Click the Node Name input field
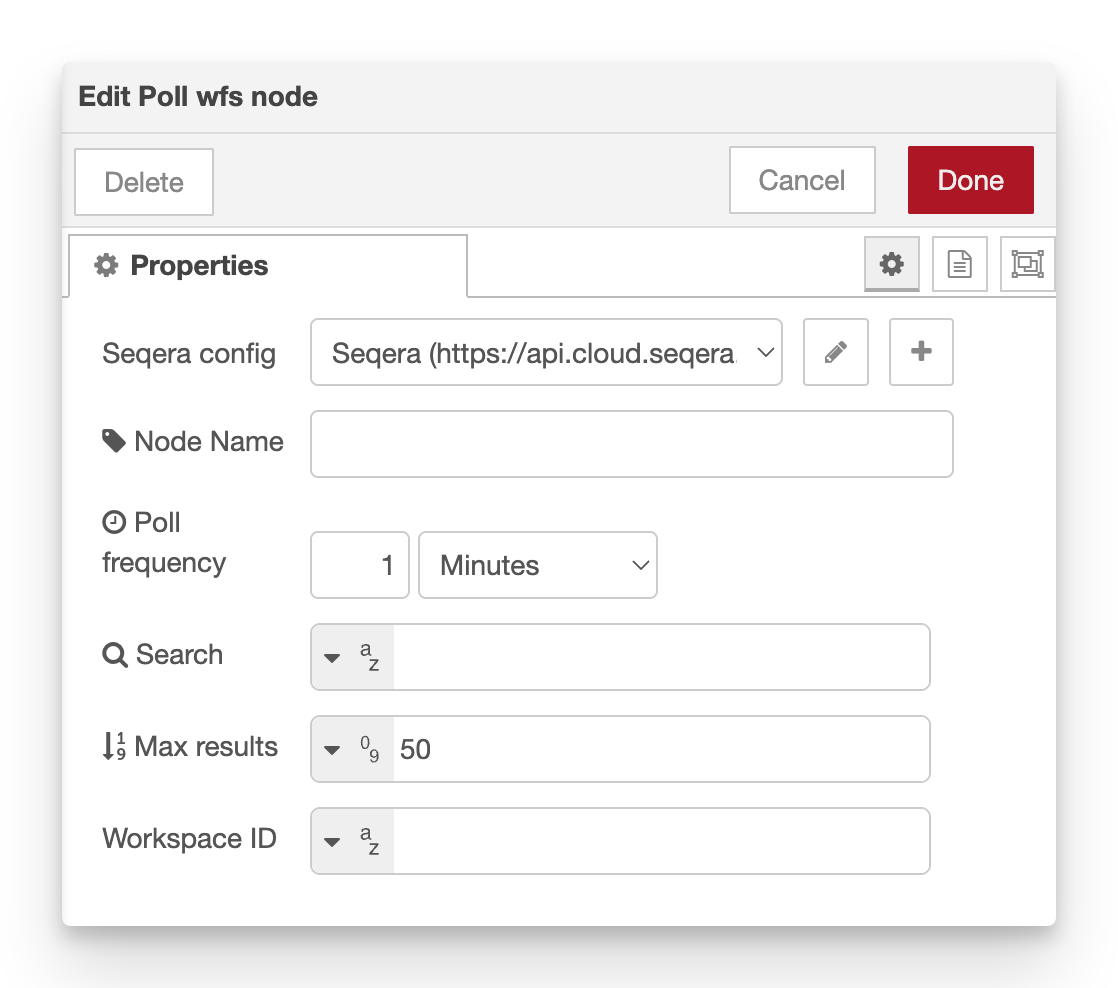1118x988 pixels. tap(631, 443)
